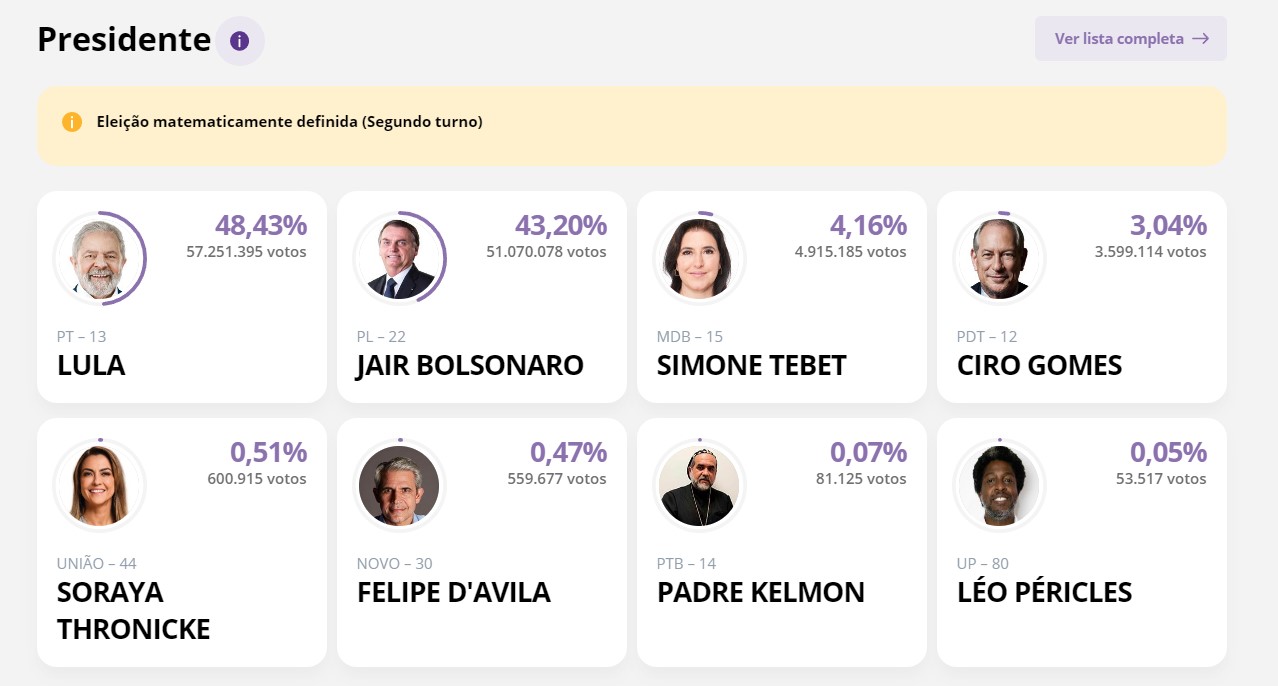Click the JAIR BOLSONARO name
The image size is (1278, 686).
pyautogui.click(x=470, y=365)
